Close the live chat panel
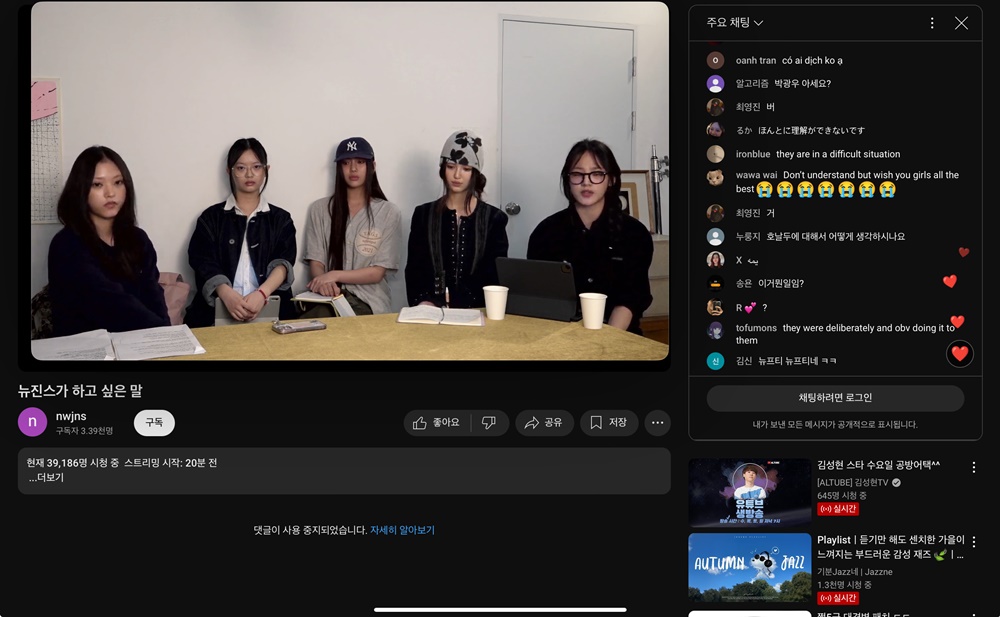 point(961,23)
